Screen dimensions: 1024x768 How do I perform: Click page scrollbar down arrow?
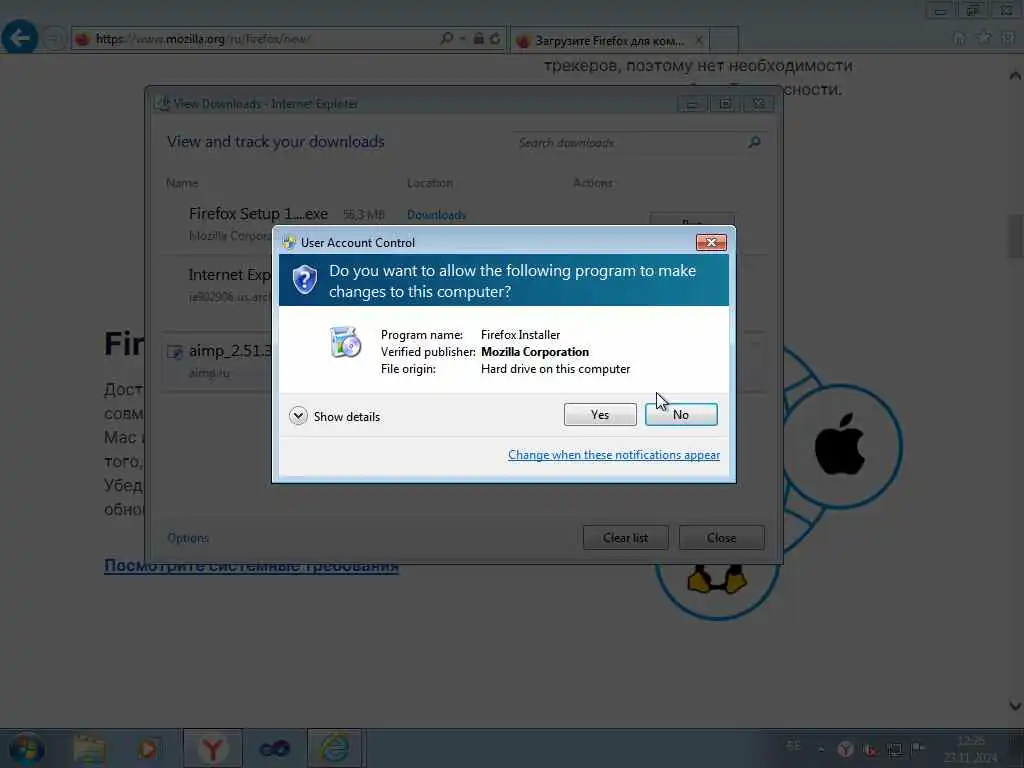point(1015,706)
